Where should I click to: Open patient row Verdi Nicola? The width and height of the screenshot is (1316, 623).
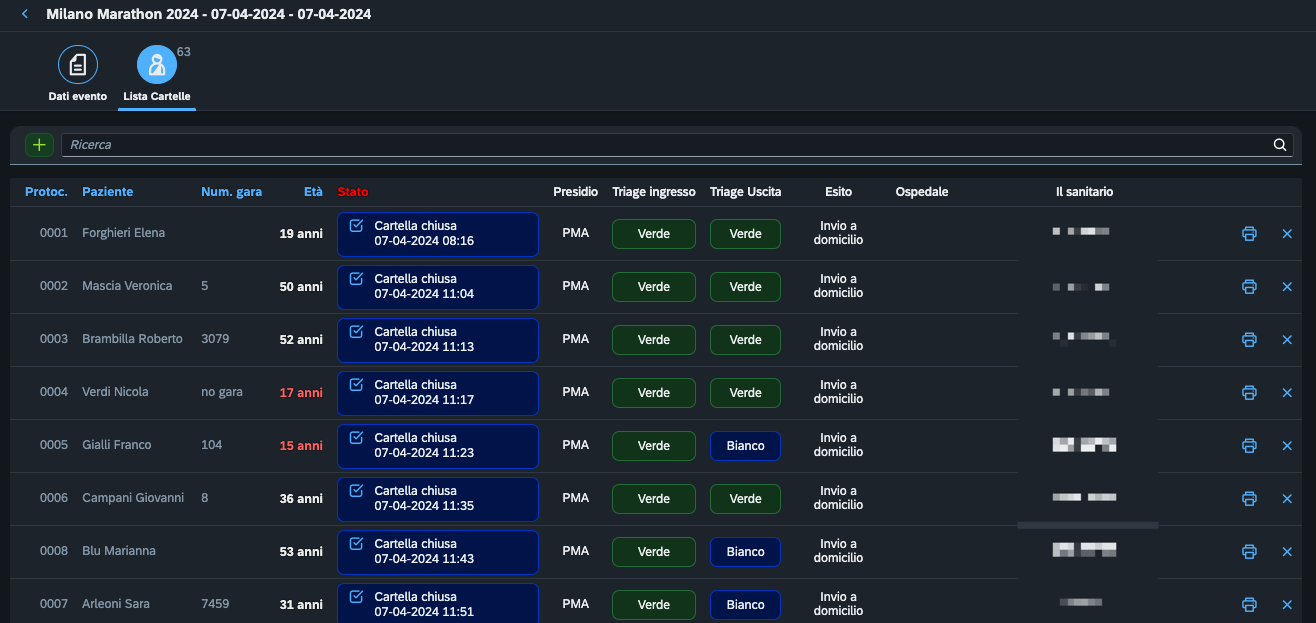coord(655,393)
